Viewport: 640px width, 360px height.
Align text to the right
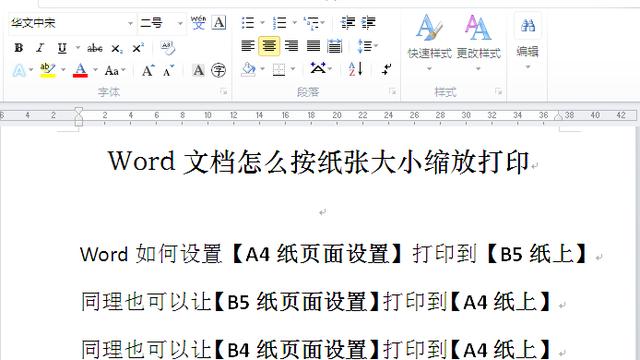pyautogui.click(x=291, y=46)
